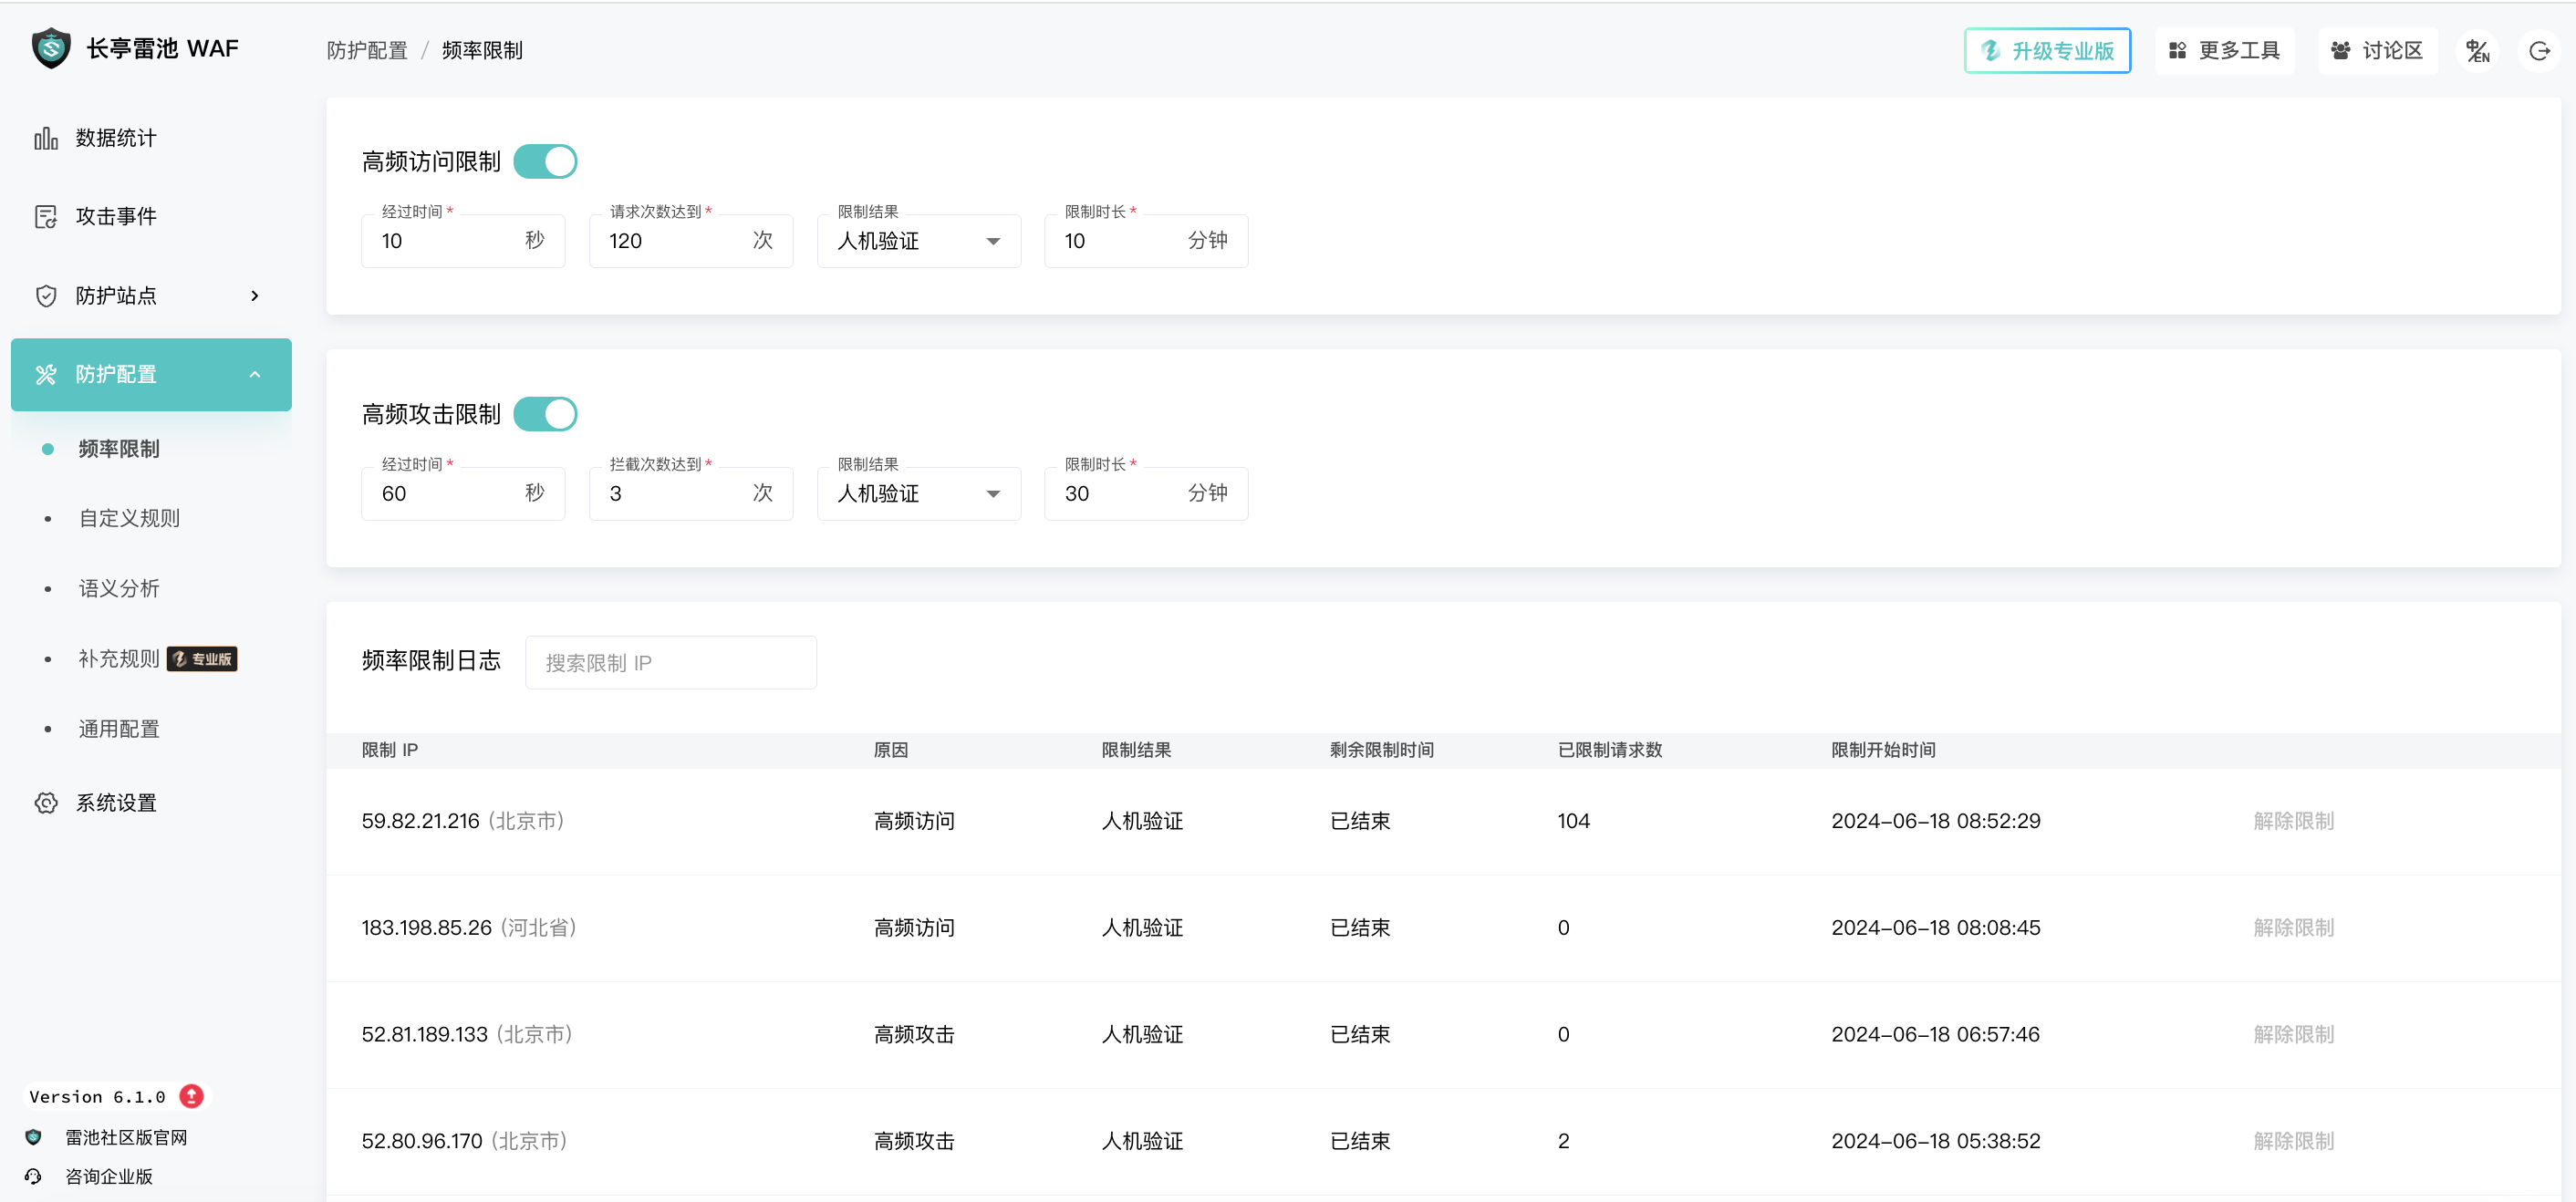
Task: Click the timestamp 2024-06-18 08:52:29
Action: tap(1935, 821)
